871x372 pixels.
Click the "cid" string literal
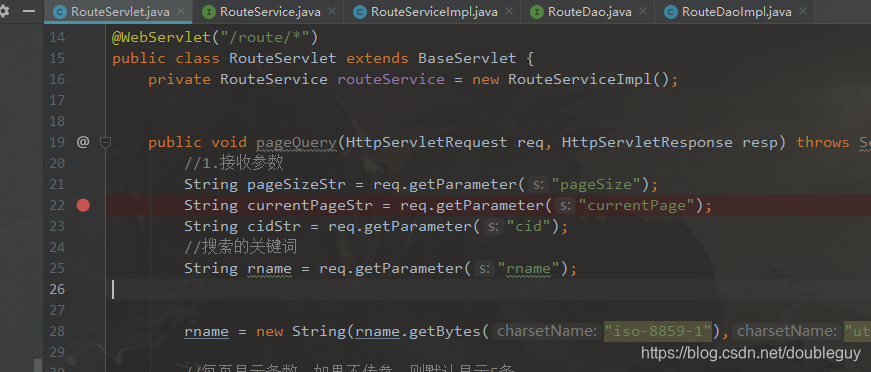tap(528, 227)
